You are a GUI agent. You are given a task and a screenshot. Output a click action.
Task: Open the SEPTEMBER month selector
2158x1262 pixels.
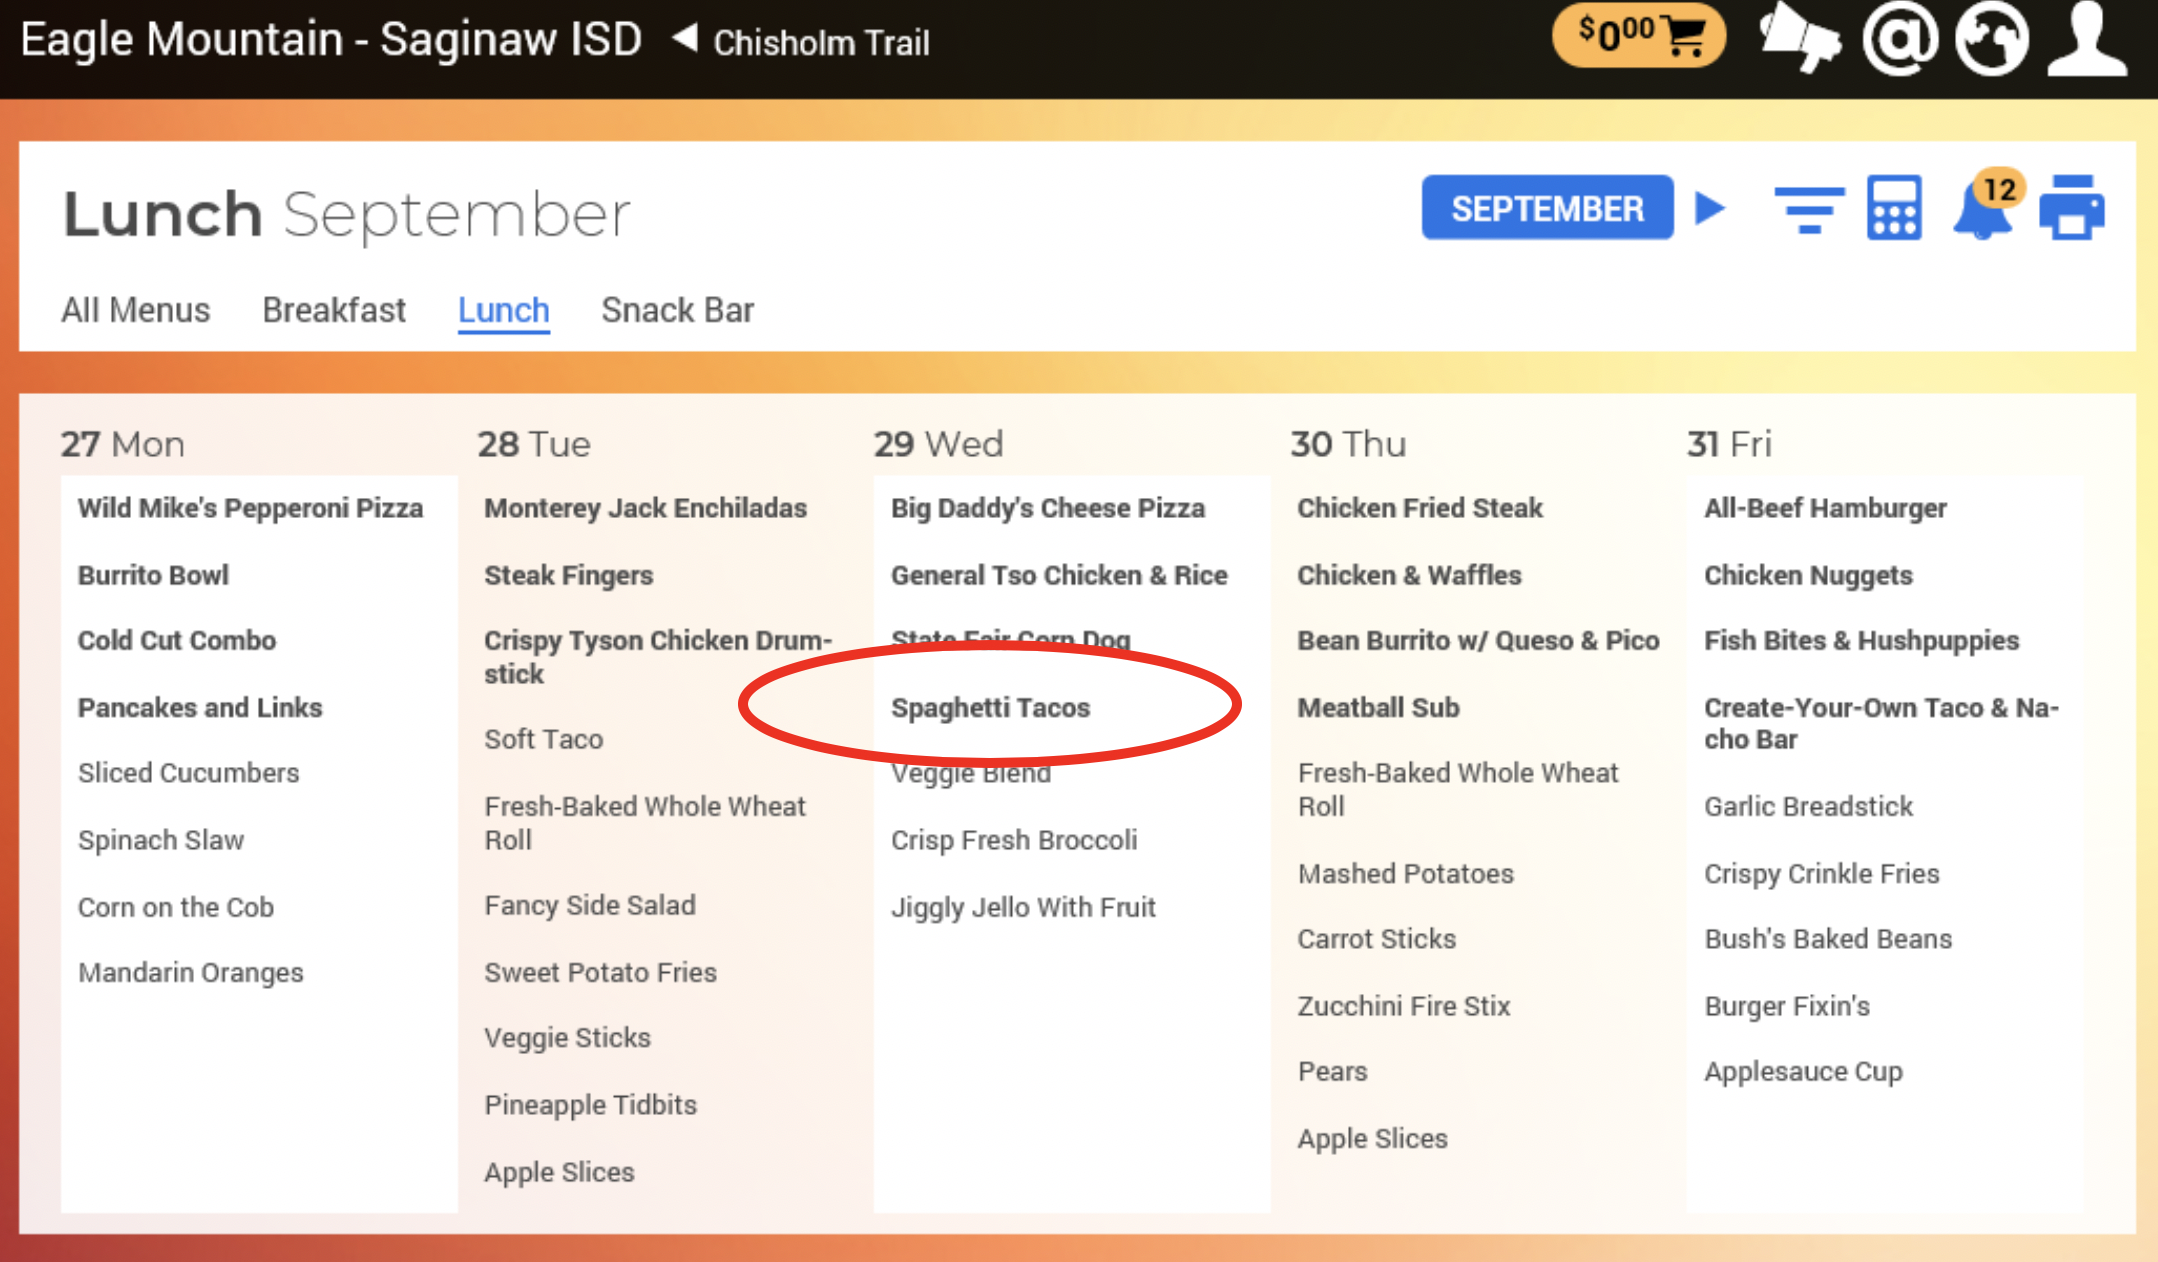point(1546,208)
